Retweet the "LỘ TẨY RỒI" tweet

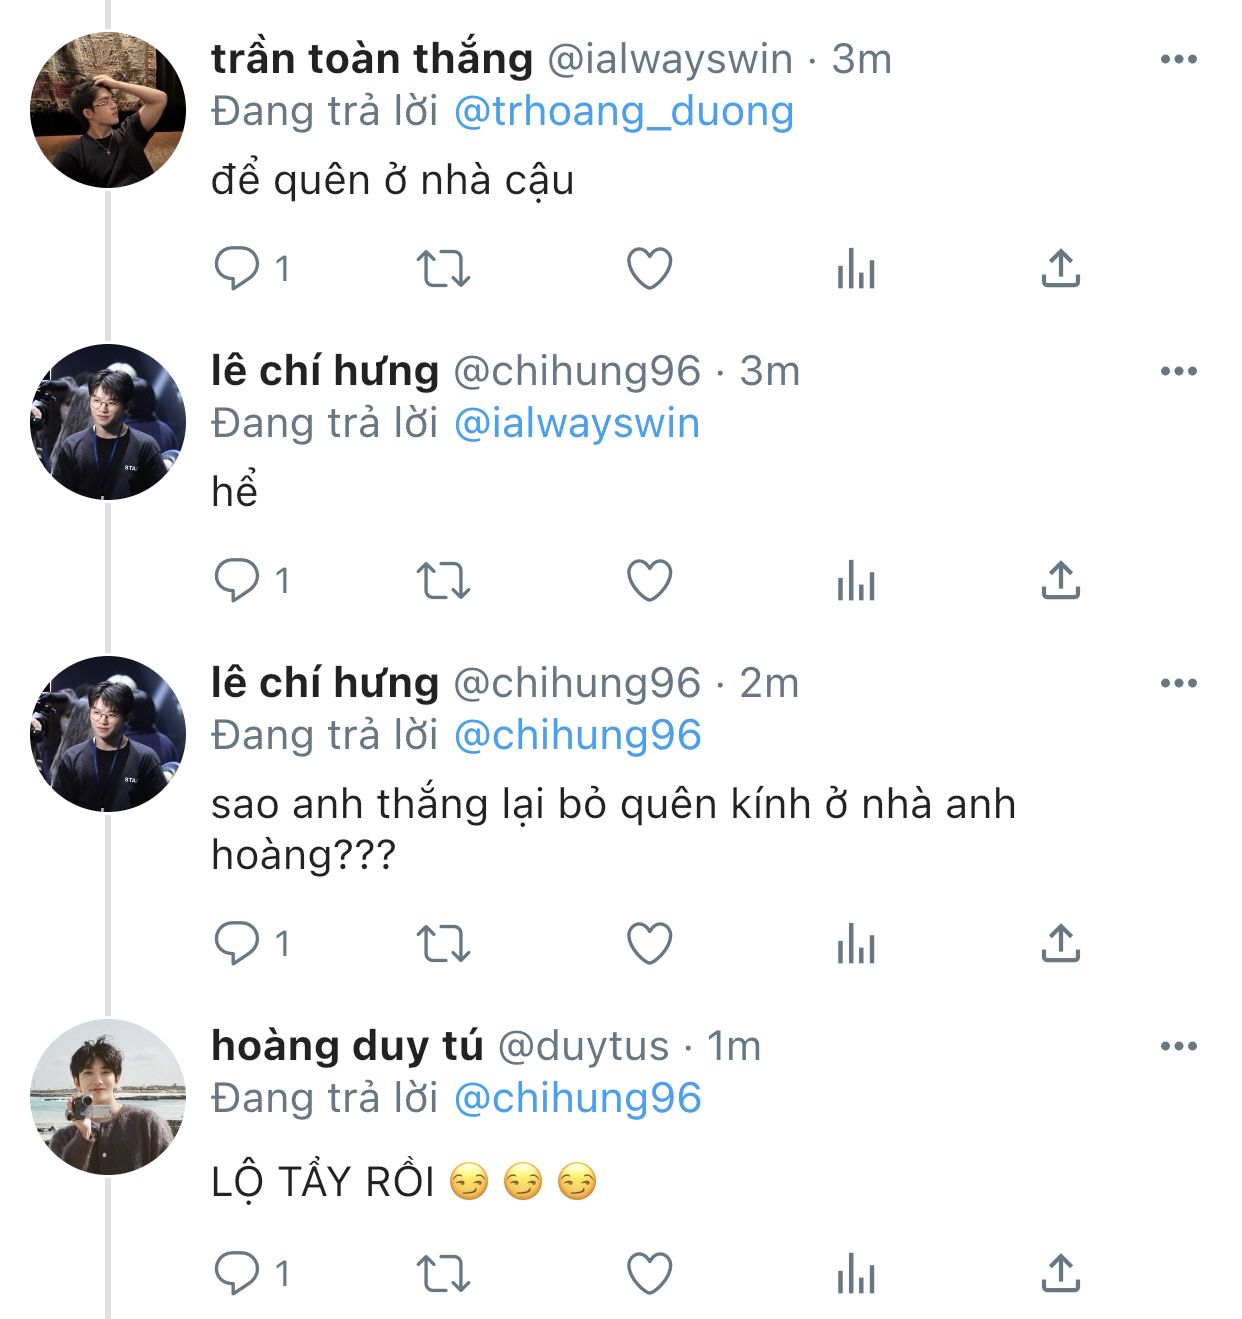[443, 1274]
